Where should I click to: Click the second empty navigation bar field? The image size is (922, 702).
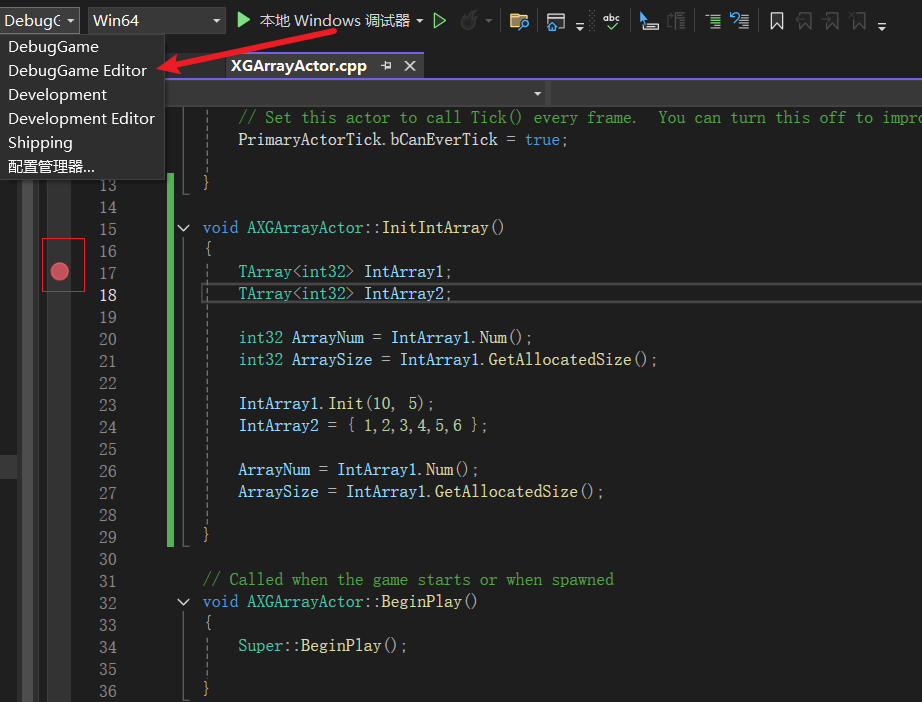(x=736, y=93)
